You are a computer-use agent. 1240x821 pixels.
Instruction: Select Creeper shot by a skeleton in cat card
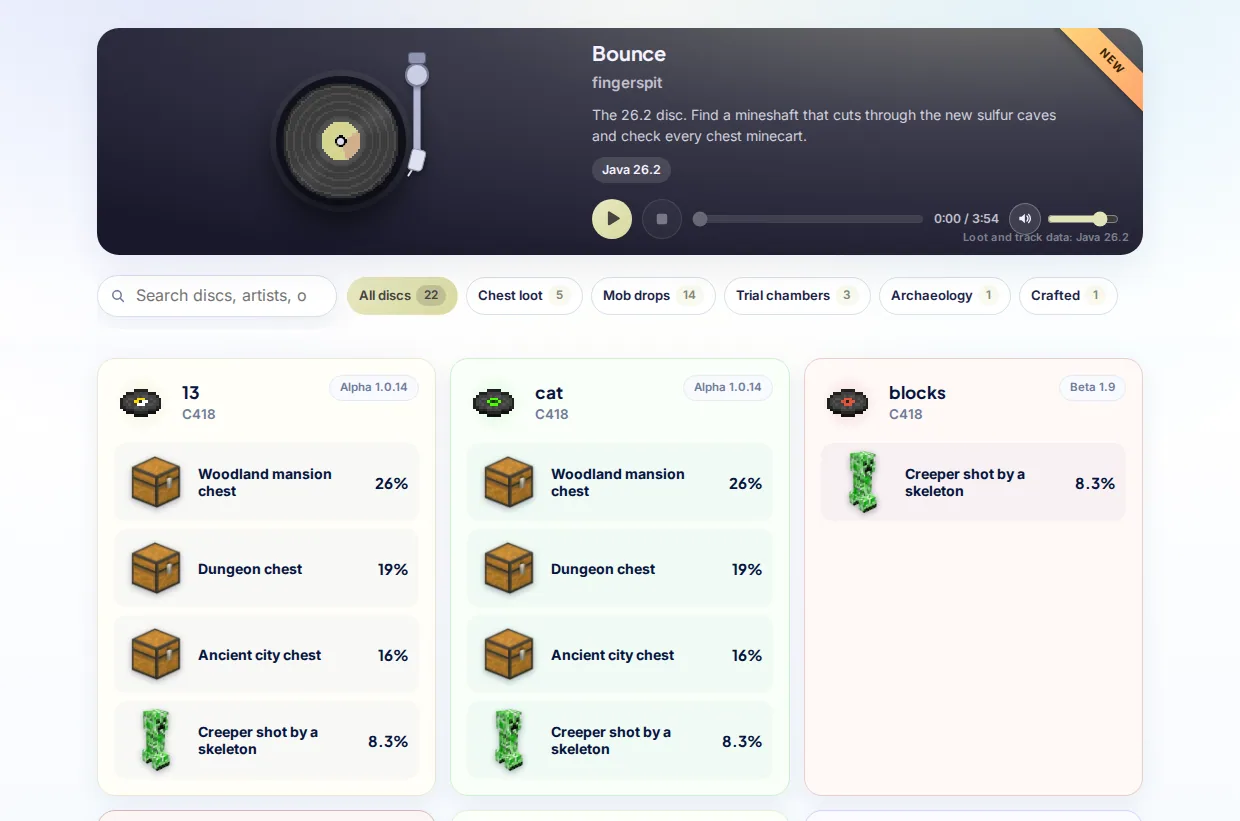point(611,741)
